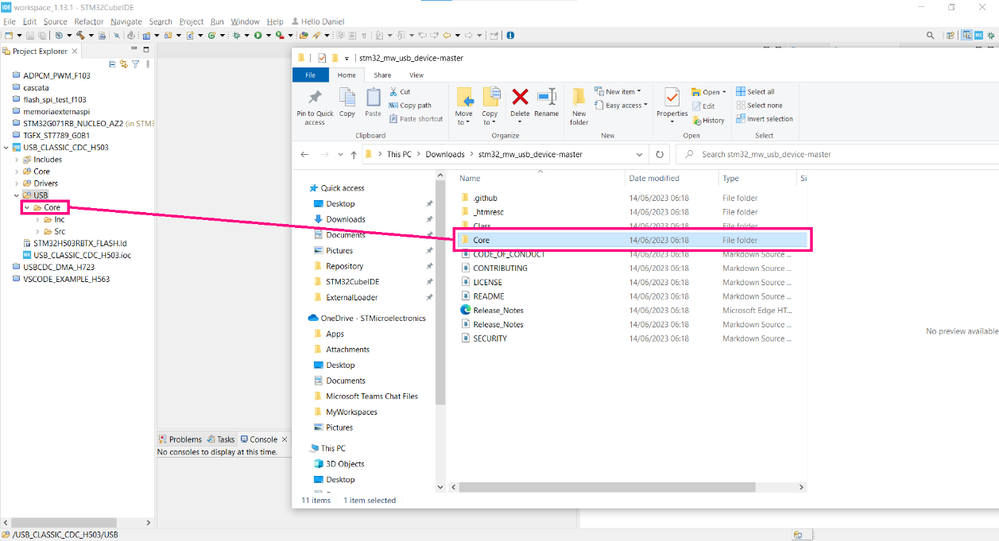Click the Explorer file list horizontal scrollbar
999x541 pixels.
(607, 487)
